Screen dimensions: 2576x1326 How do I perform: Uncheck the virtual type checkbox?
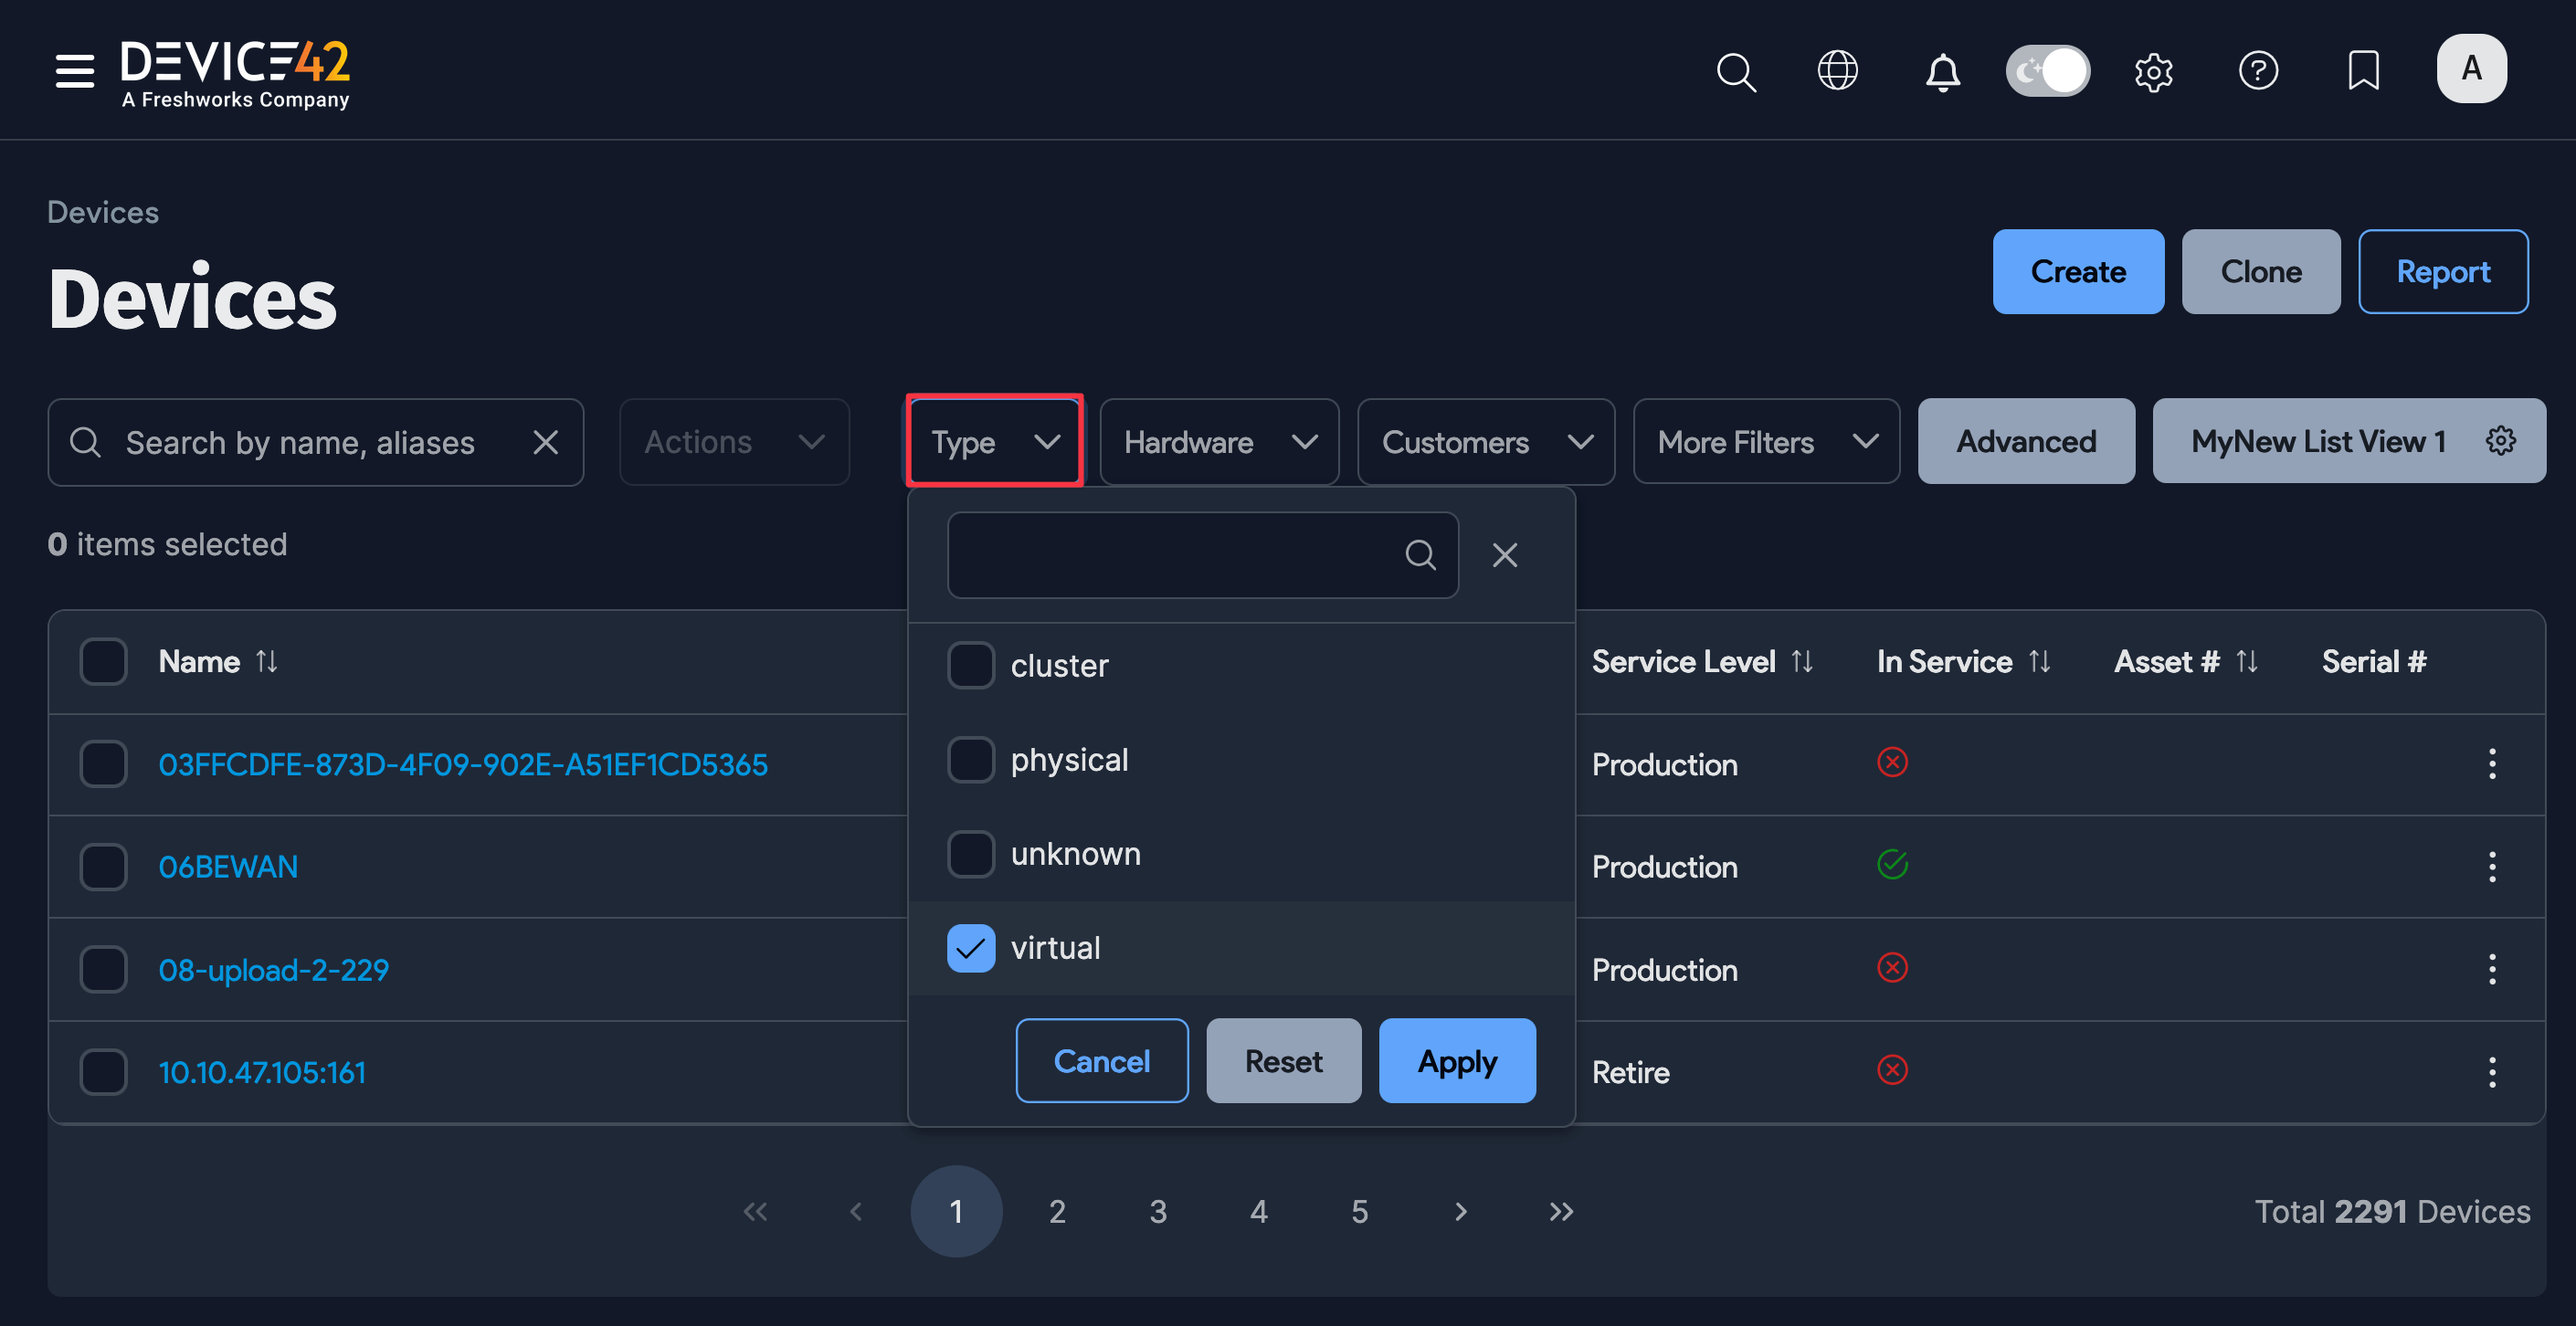(x=970, y=948)
